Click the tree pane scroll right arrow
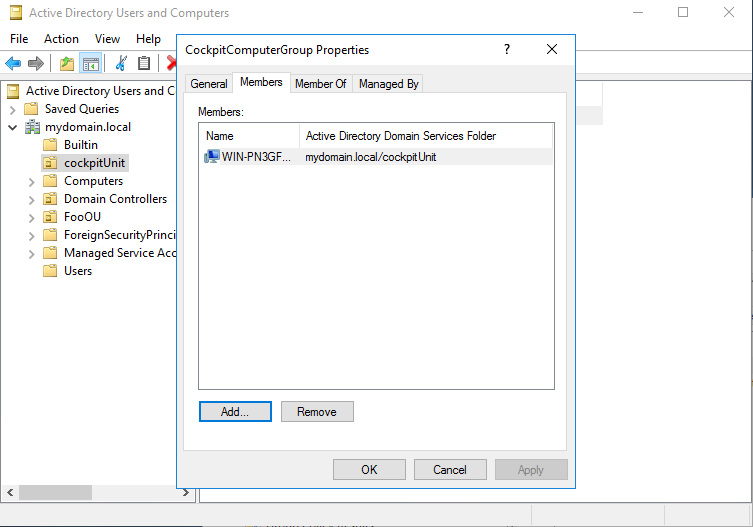Image resolution: width=753 pixels, height=527 pixels. pos(186,492)
